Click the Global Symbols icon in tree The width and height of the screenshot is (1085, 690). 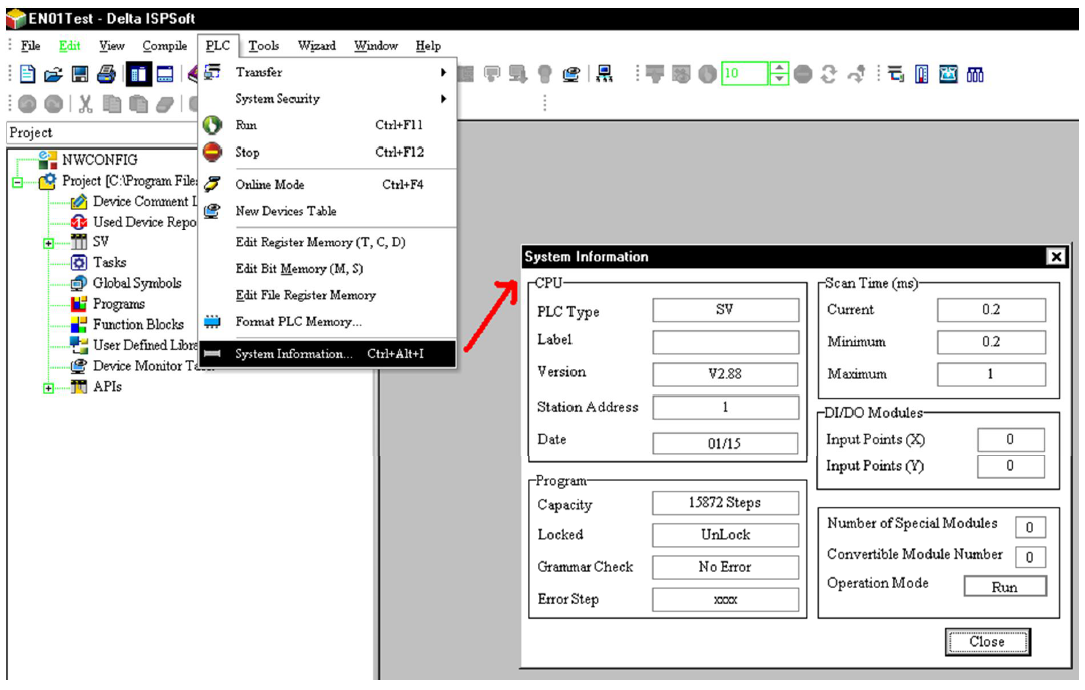[x=79, y=284]
